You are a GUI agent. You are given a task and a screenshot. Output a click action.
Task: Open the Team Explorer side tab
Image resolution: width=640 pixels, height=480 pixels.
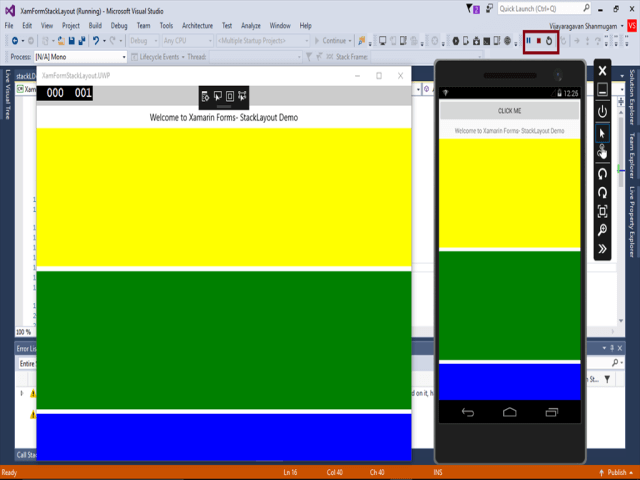pos(632,156)
